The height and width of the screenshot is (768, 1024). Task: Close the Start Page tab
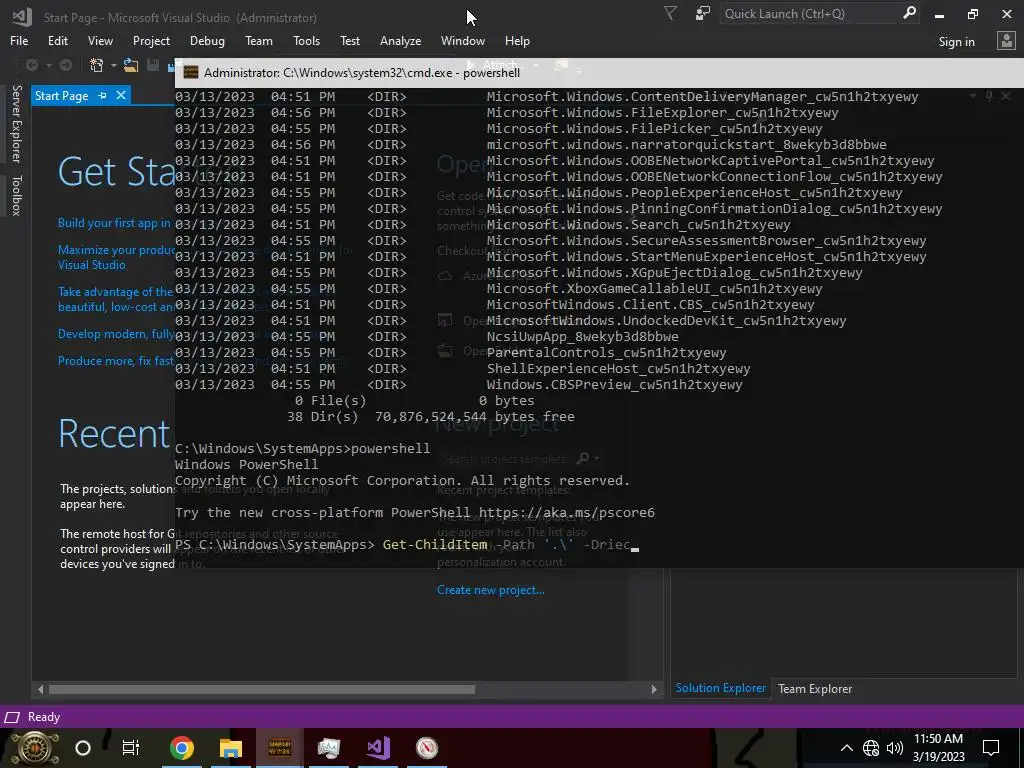(121, 95)
